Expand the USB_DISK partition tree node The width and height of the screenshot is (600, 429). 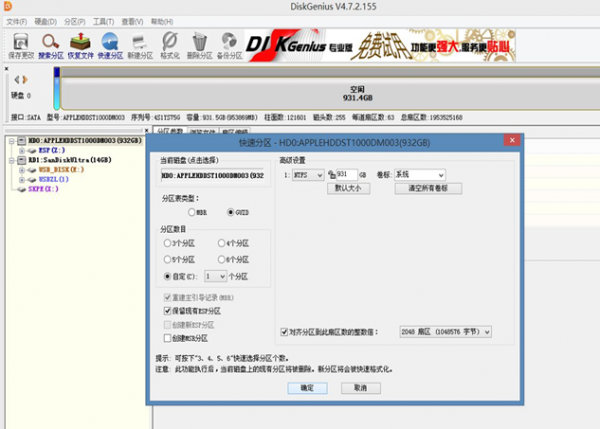[22, 170]
